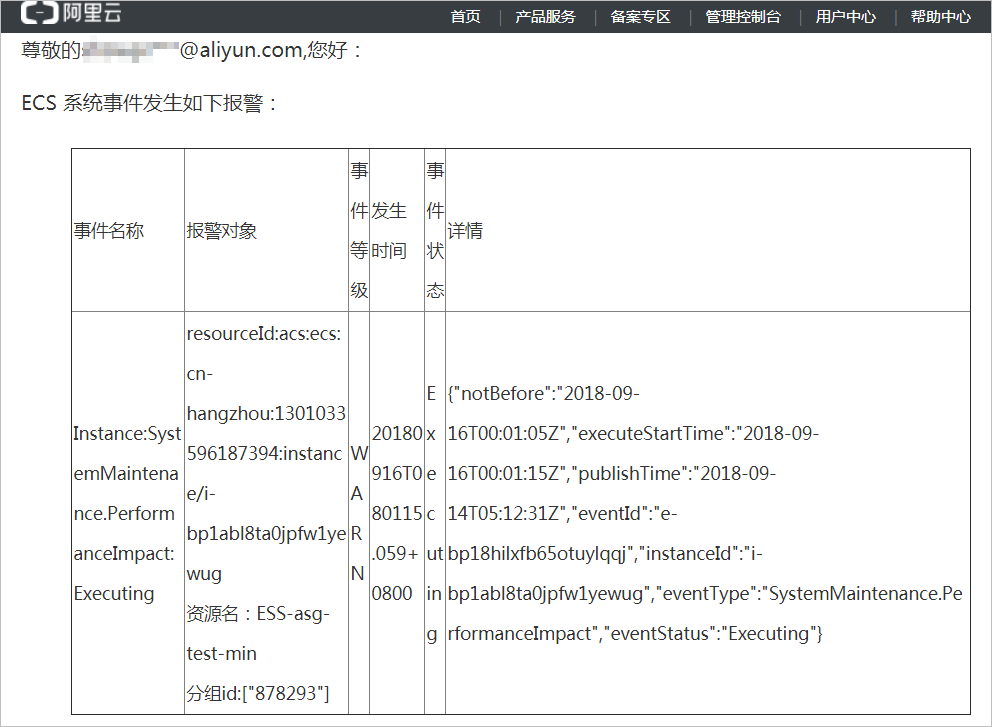The height and width of the screenshot is (727, 992).
Task: Click the Aliyun logo icon
Action: coord(39,12)
